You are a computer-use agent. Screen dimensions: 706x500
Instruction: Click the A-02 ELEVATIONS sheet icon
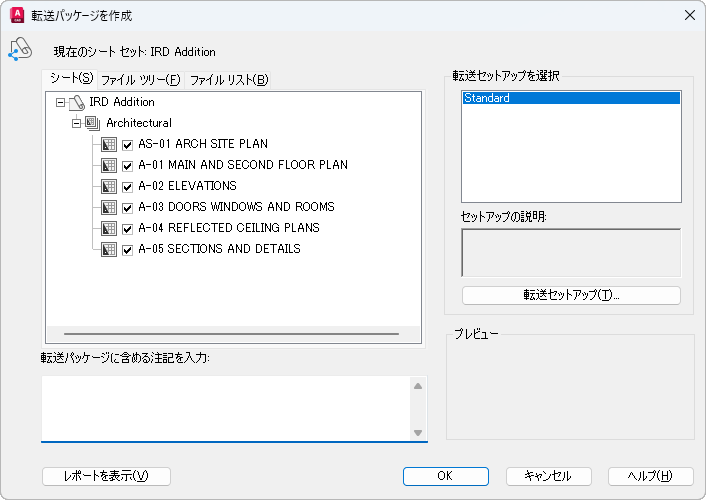pos(109,186)
